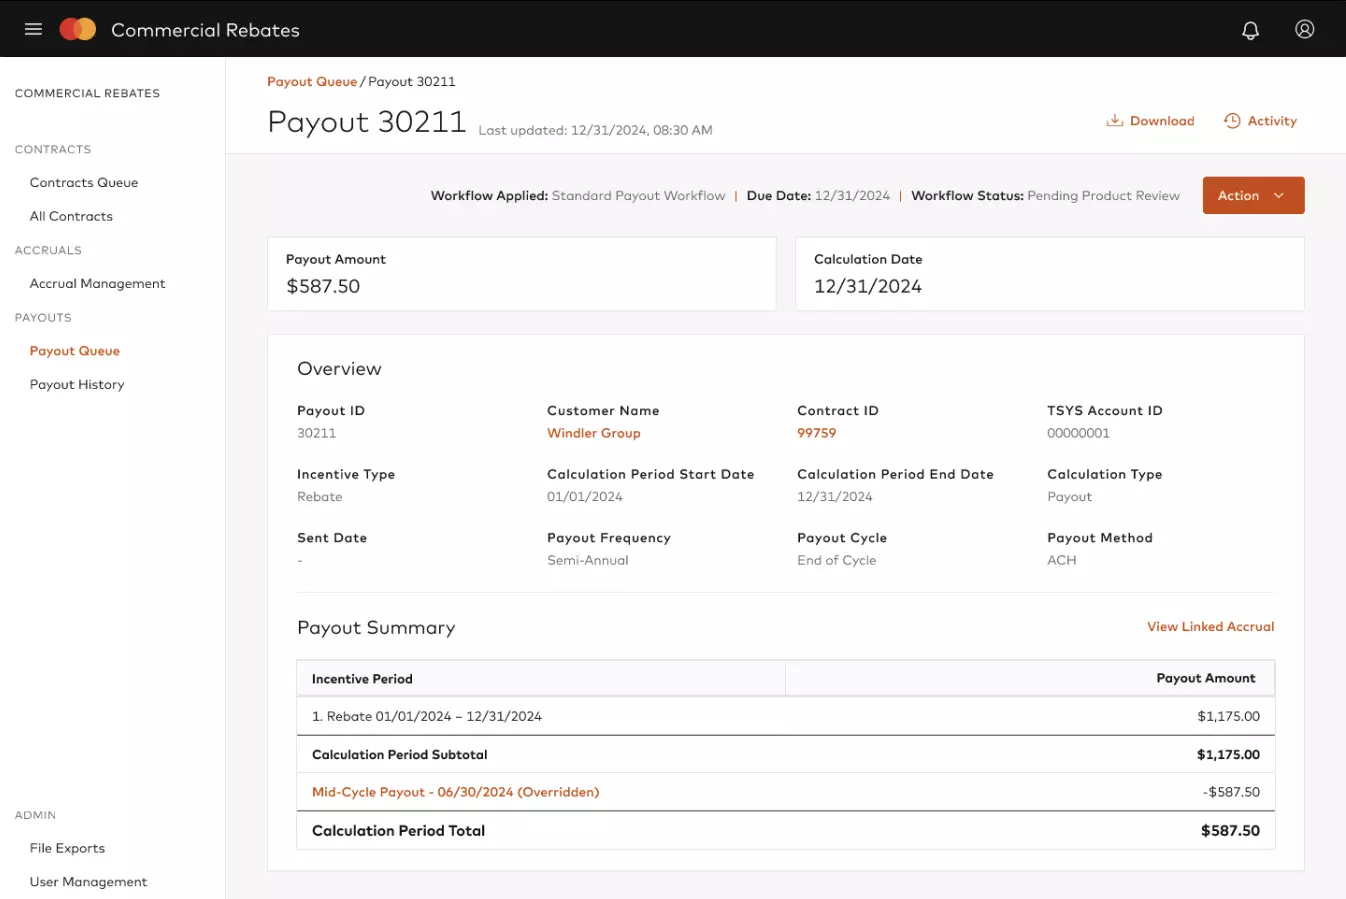Open Accrual Management
The width and height of the screenshot is (1346, 899).
coord(97,284)
